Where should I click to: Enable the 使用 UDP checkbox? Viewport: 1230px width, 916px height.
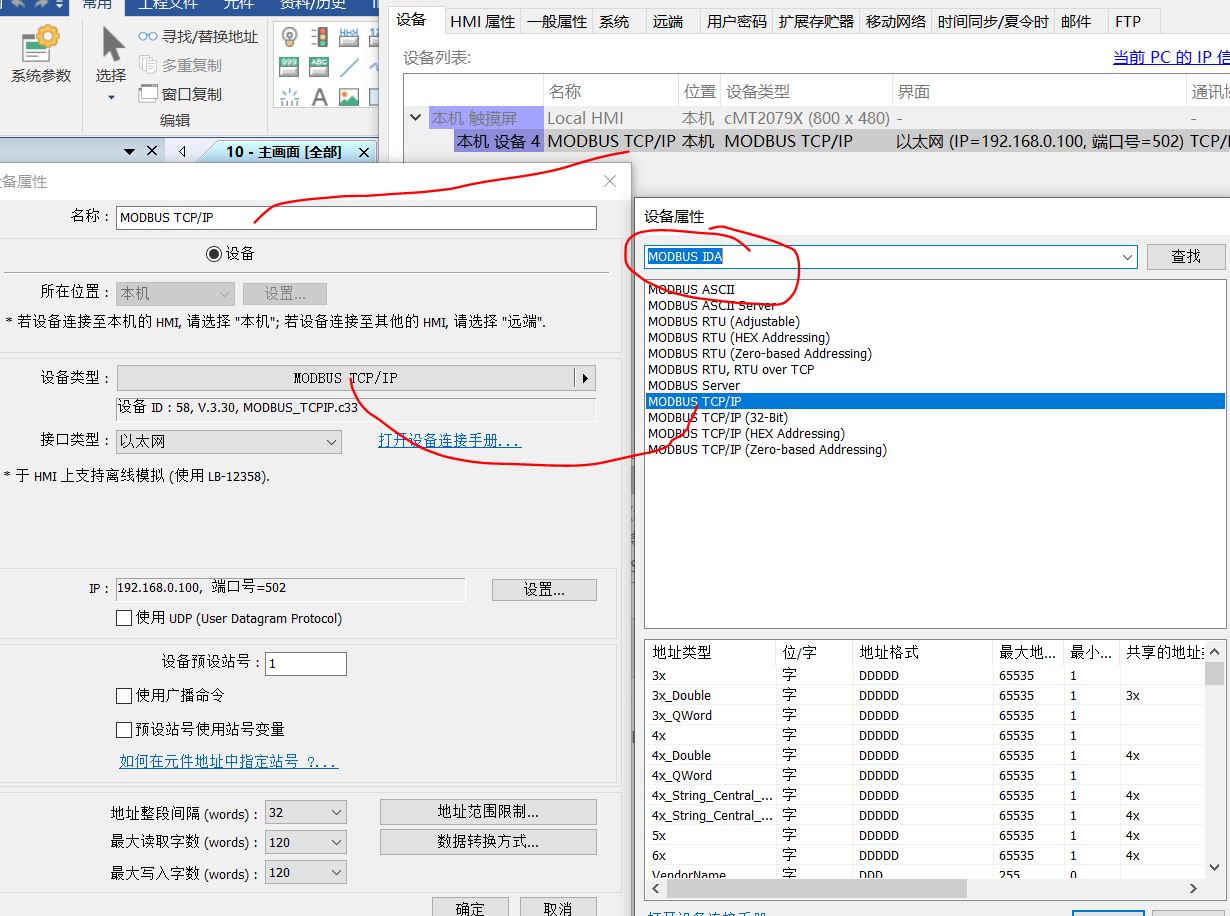click(x=124, y=618)
